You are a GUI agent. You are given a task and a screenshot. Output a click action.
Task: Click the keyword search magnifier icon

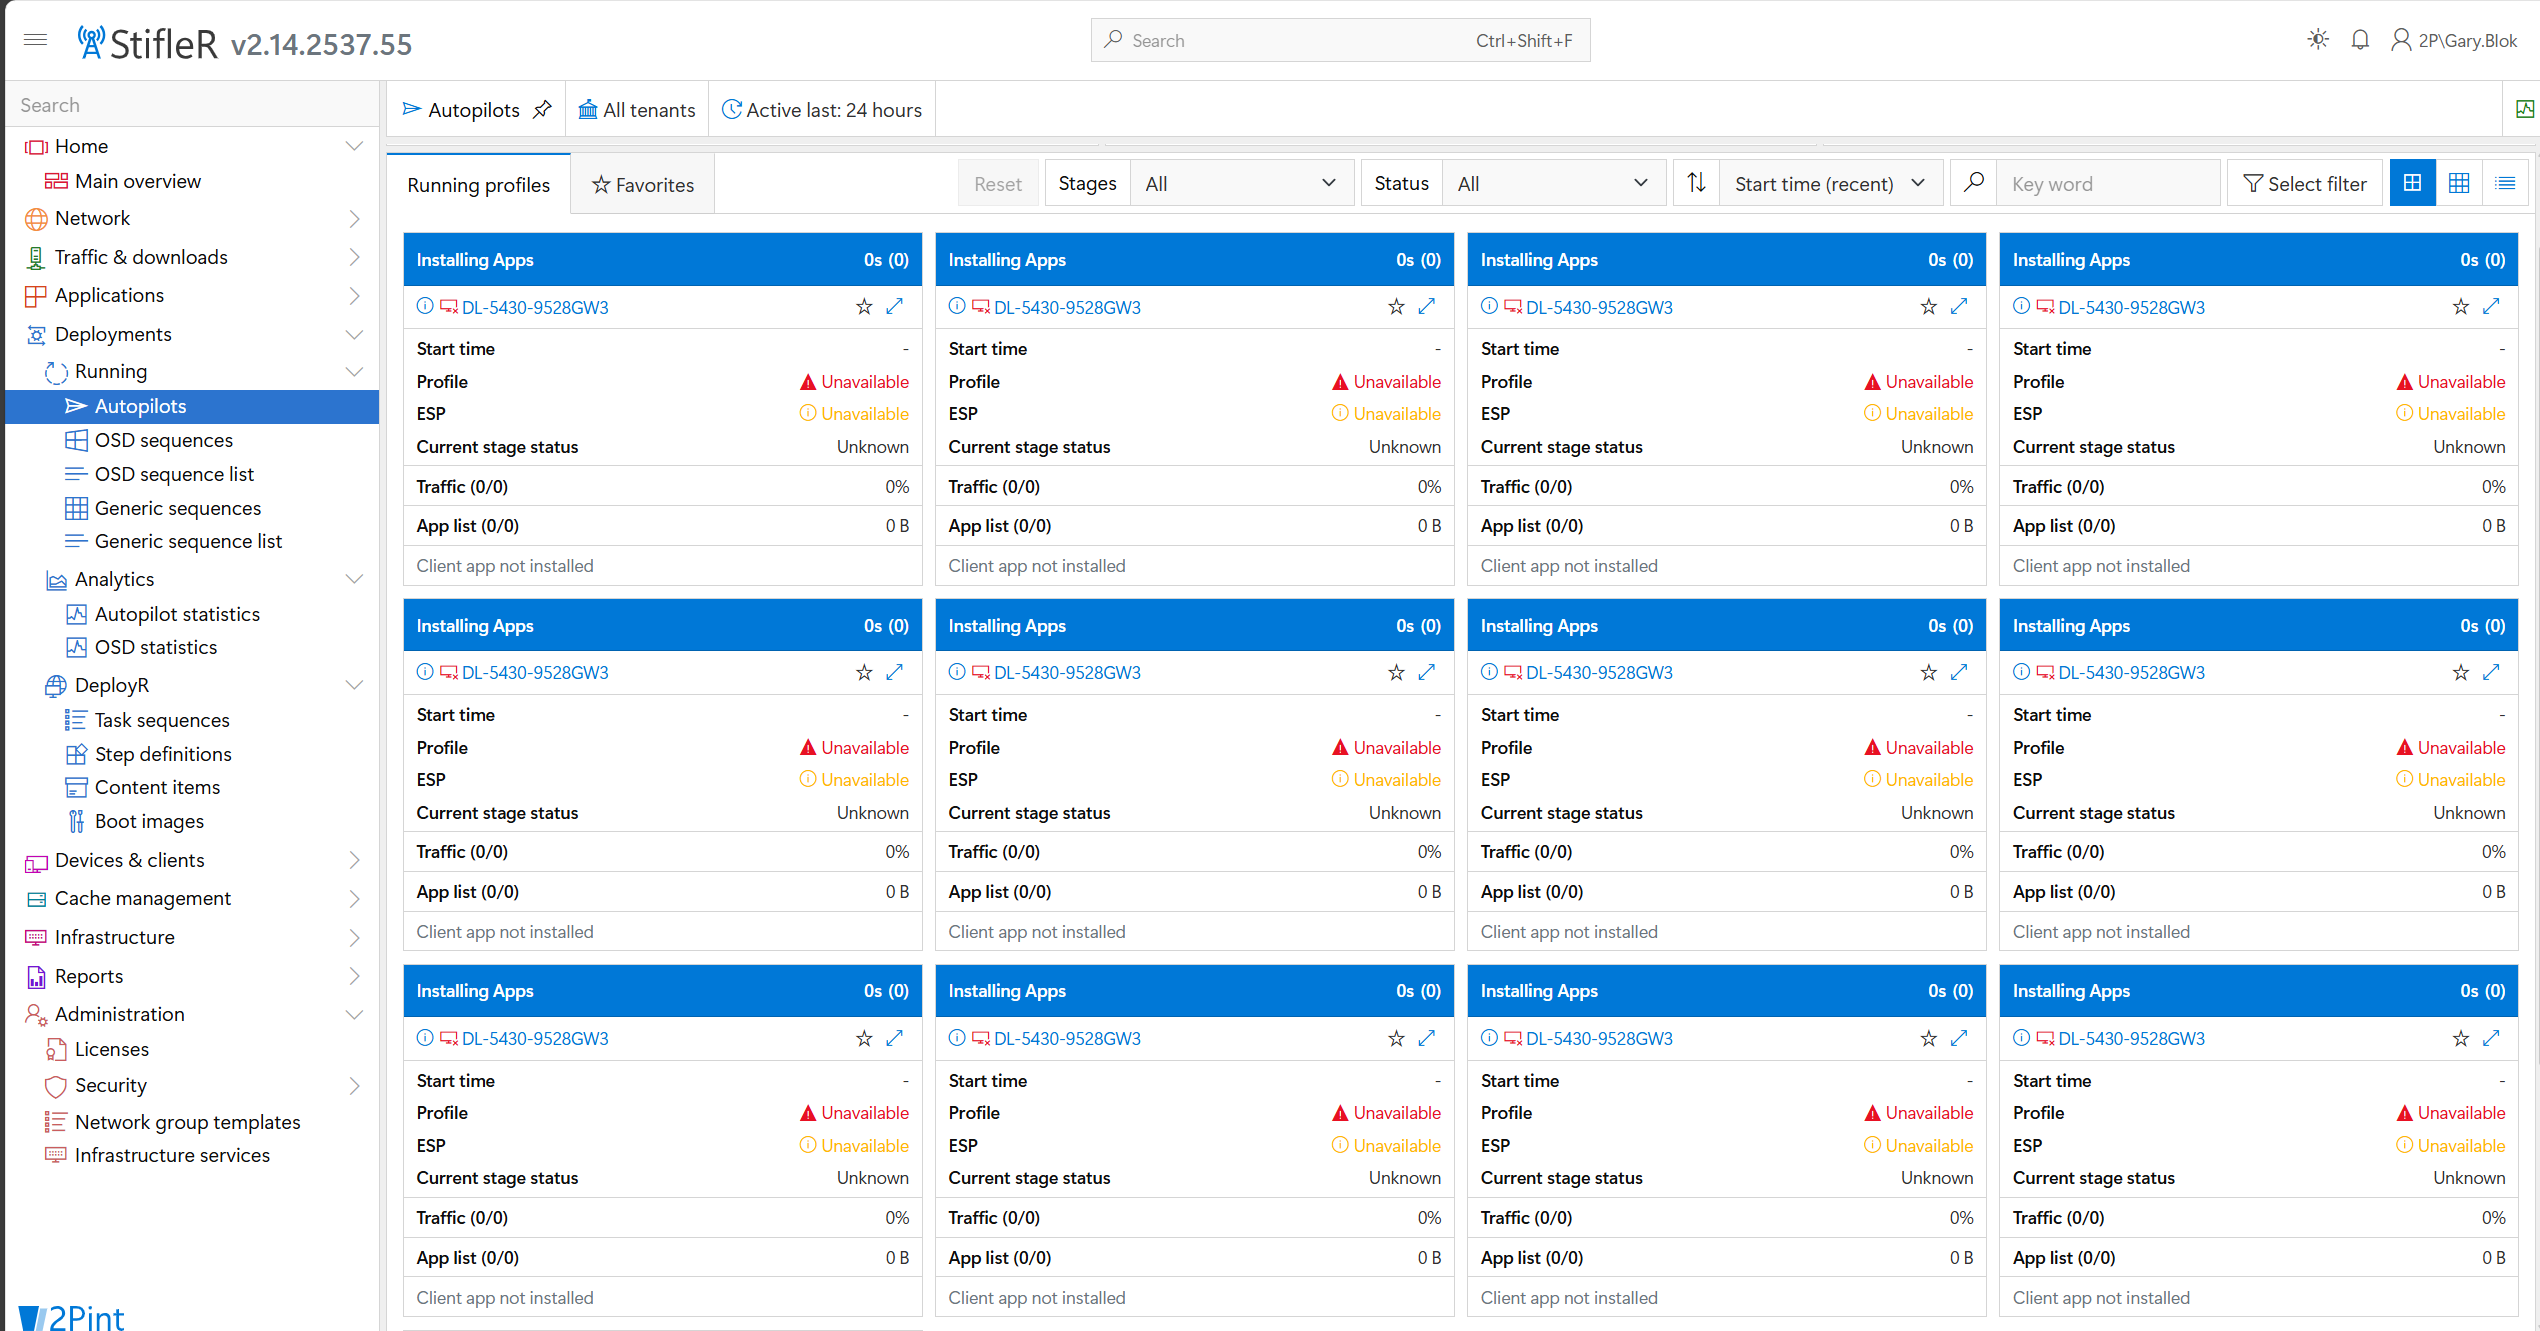coord(1973,183)
